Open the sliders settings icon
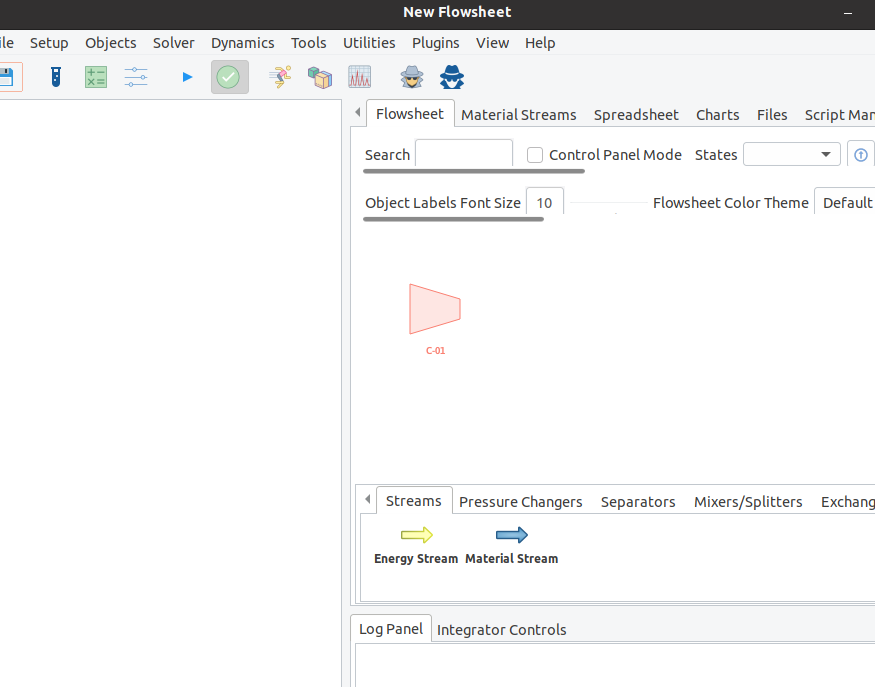This screenshot has width=875, height=687. pos(136,77)
